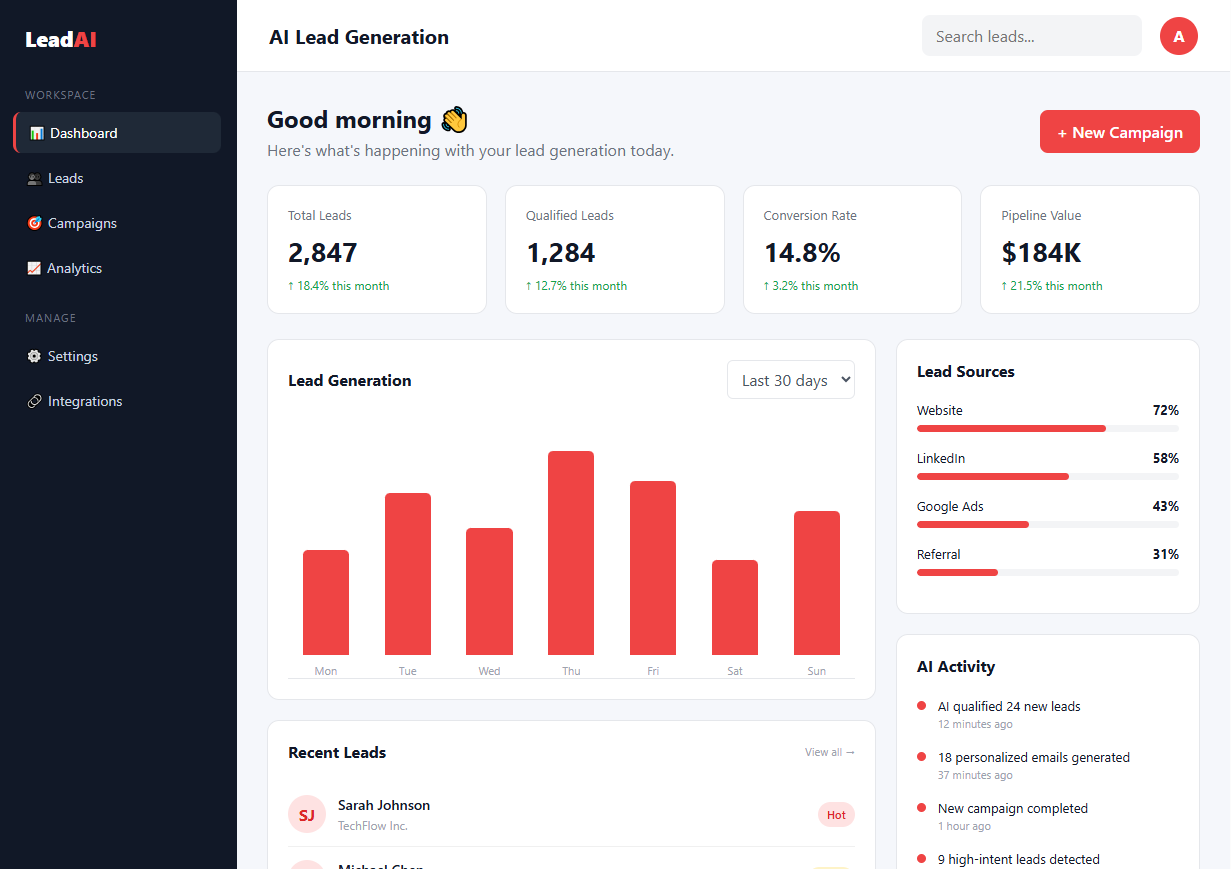Screen dimensions: 1231x869
Task: Click the Referral source progress bar
Action: click(1048, 572)
